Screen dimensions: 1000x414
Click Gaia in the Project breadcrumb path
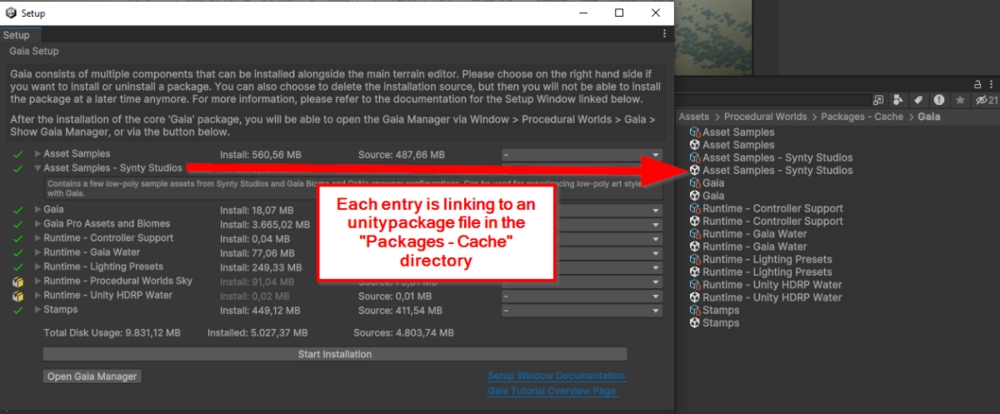[929, 117]
